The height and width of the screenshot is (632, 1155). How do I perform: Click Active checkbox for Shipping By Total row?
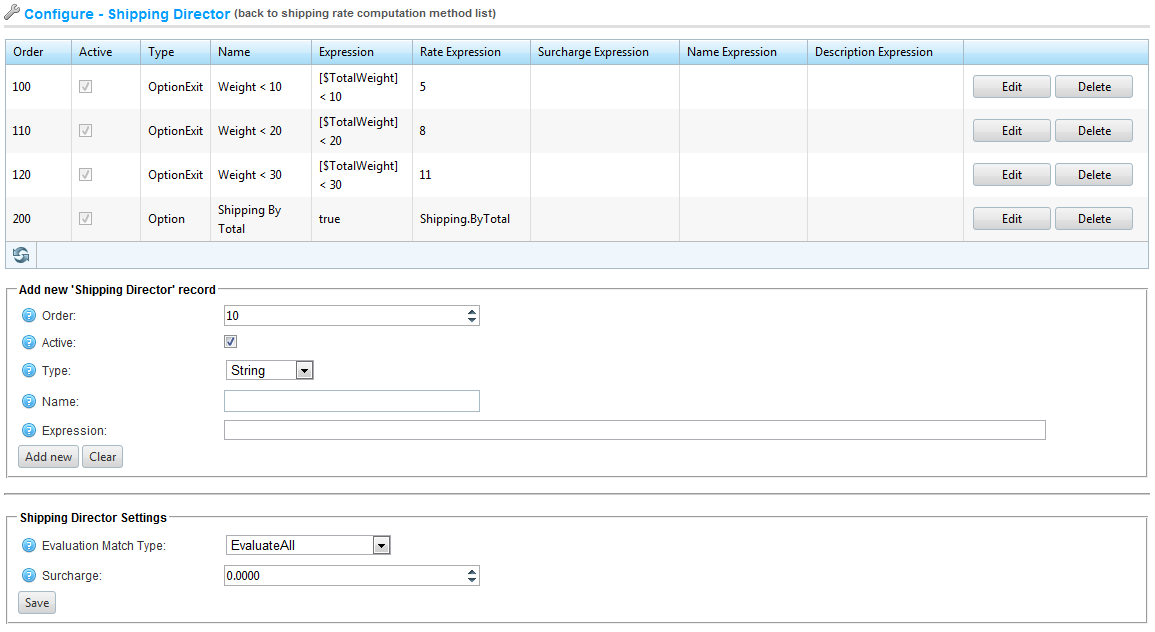click(86, 219)
